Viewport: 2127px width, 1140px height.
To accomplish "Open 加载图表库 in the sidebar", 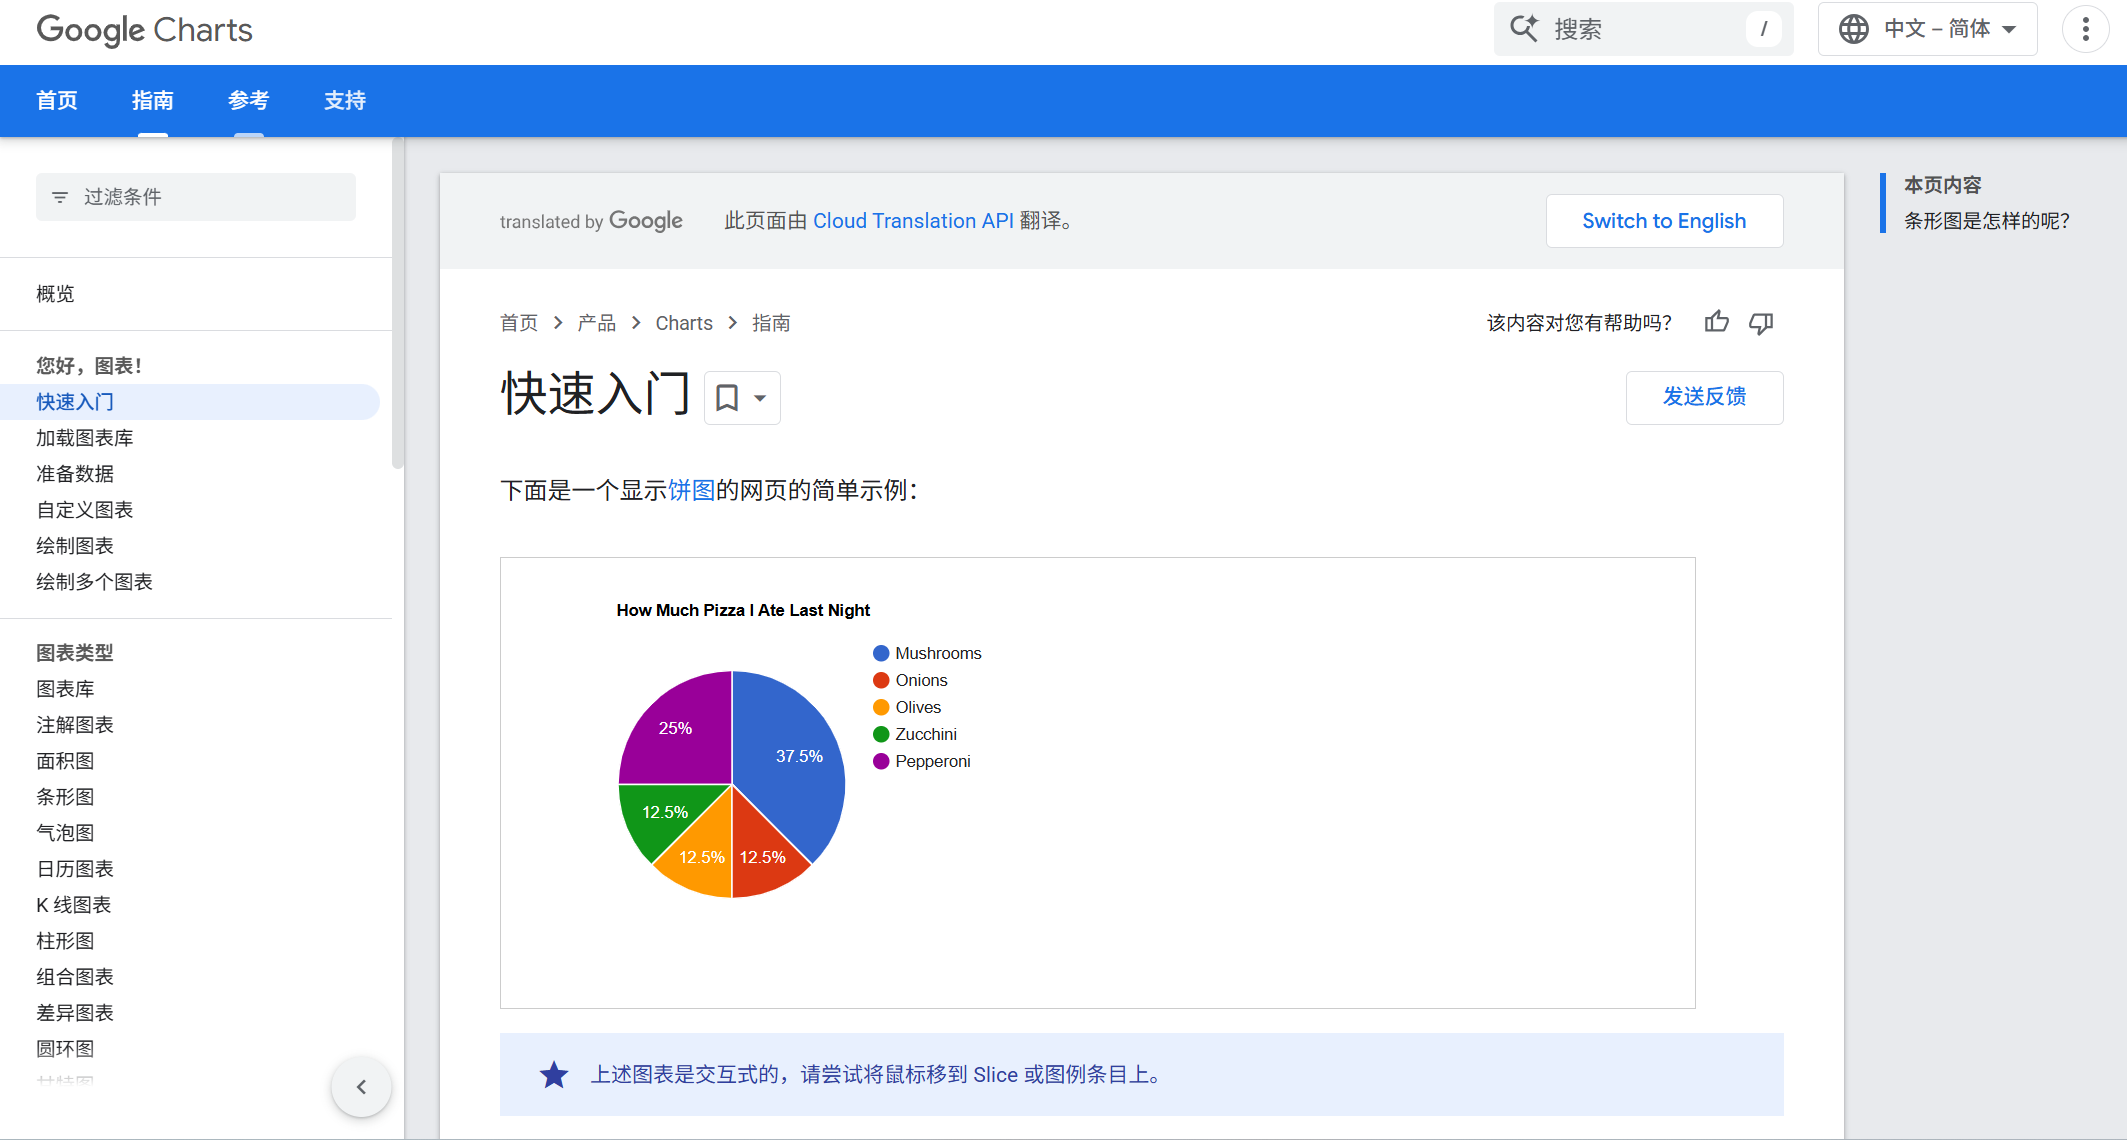I will pos(85,438).
